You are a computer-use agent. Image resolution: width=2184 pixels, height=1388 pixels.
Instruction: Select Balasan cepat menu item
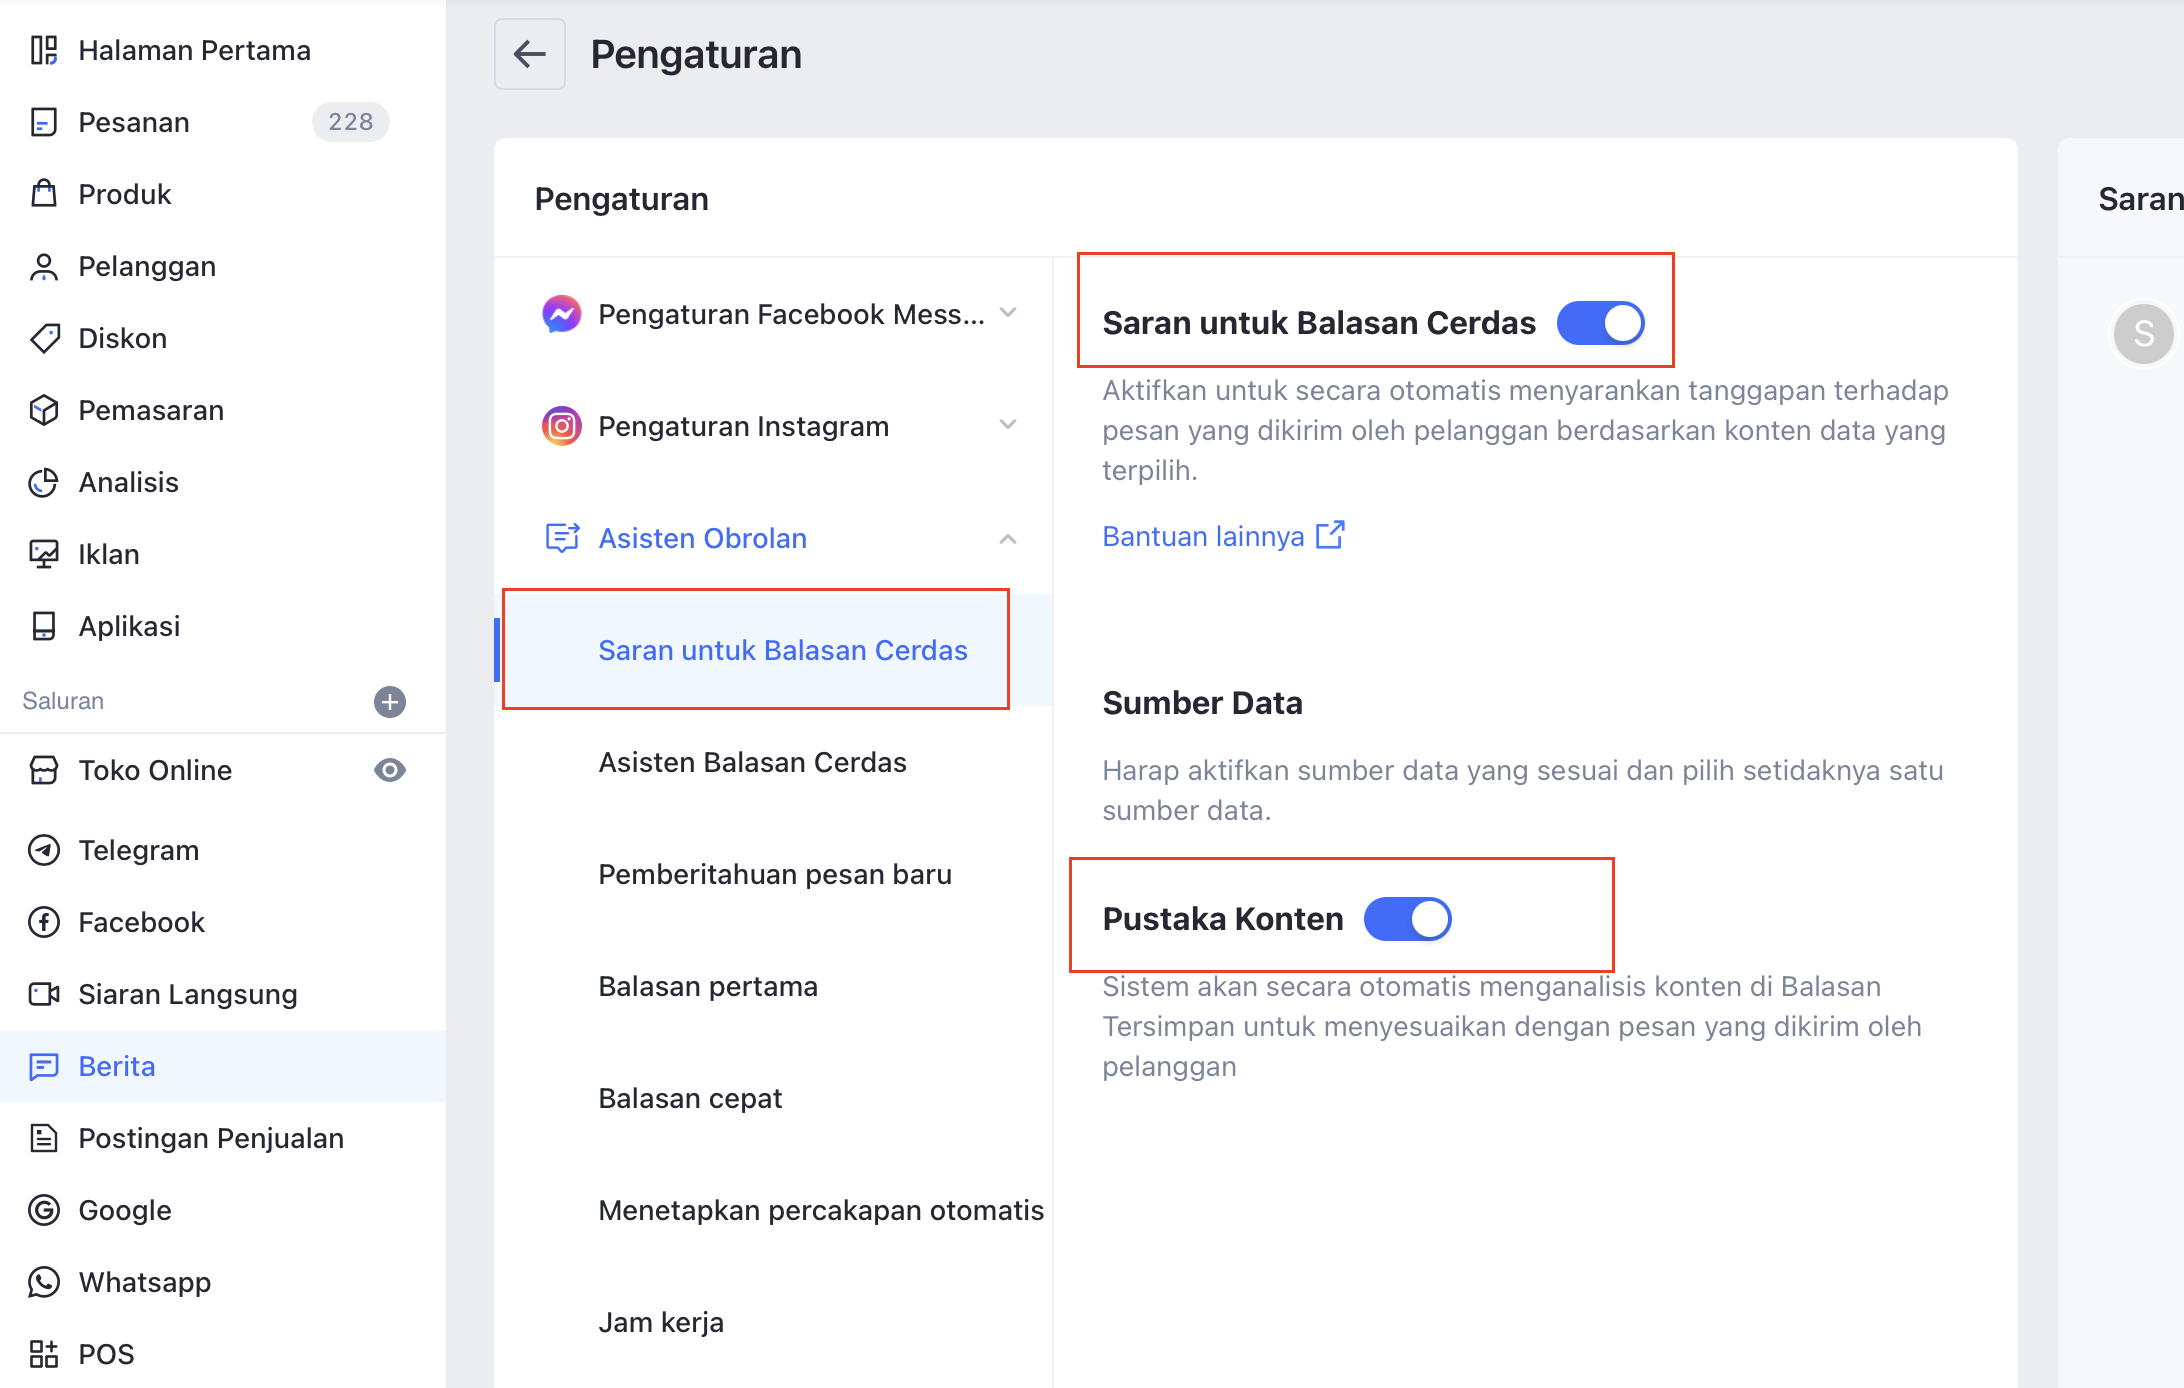[690, 1098]
